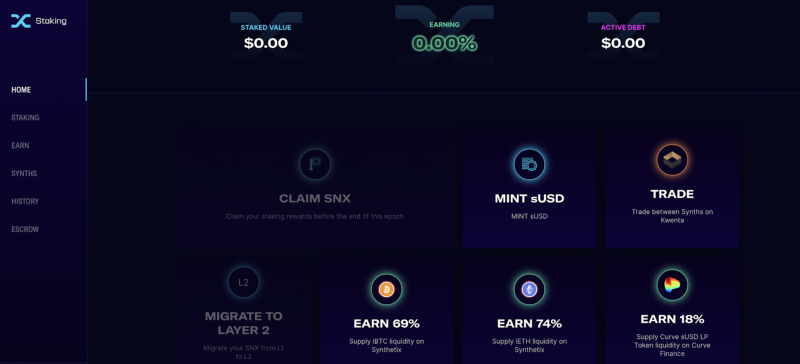Click the Bitcoin iBTC icon
The width and height of the screenshot is (800, 364).
386,289
